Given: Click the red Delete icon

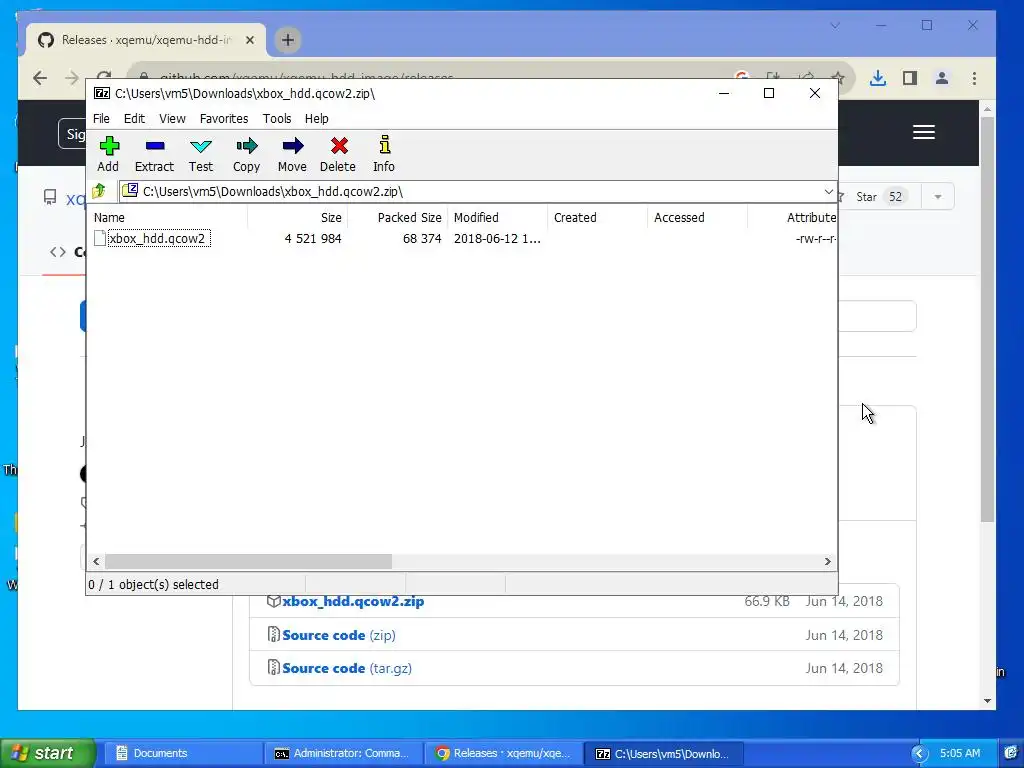Looking at the screenshot, I should click(x=338, y=154).
